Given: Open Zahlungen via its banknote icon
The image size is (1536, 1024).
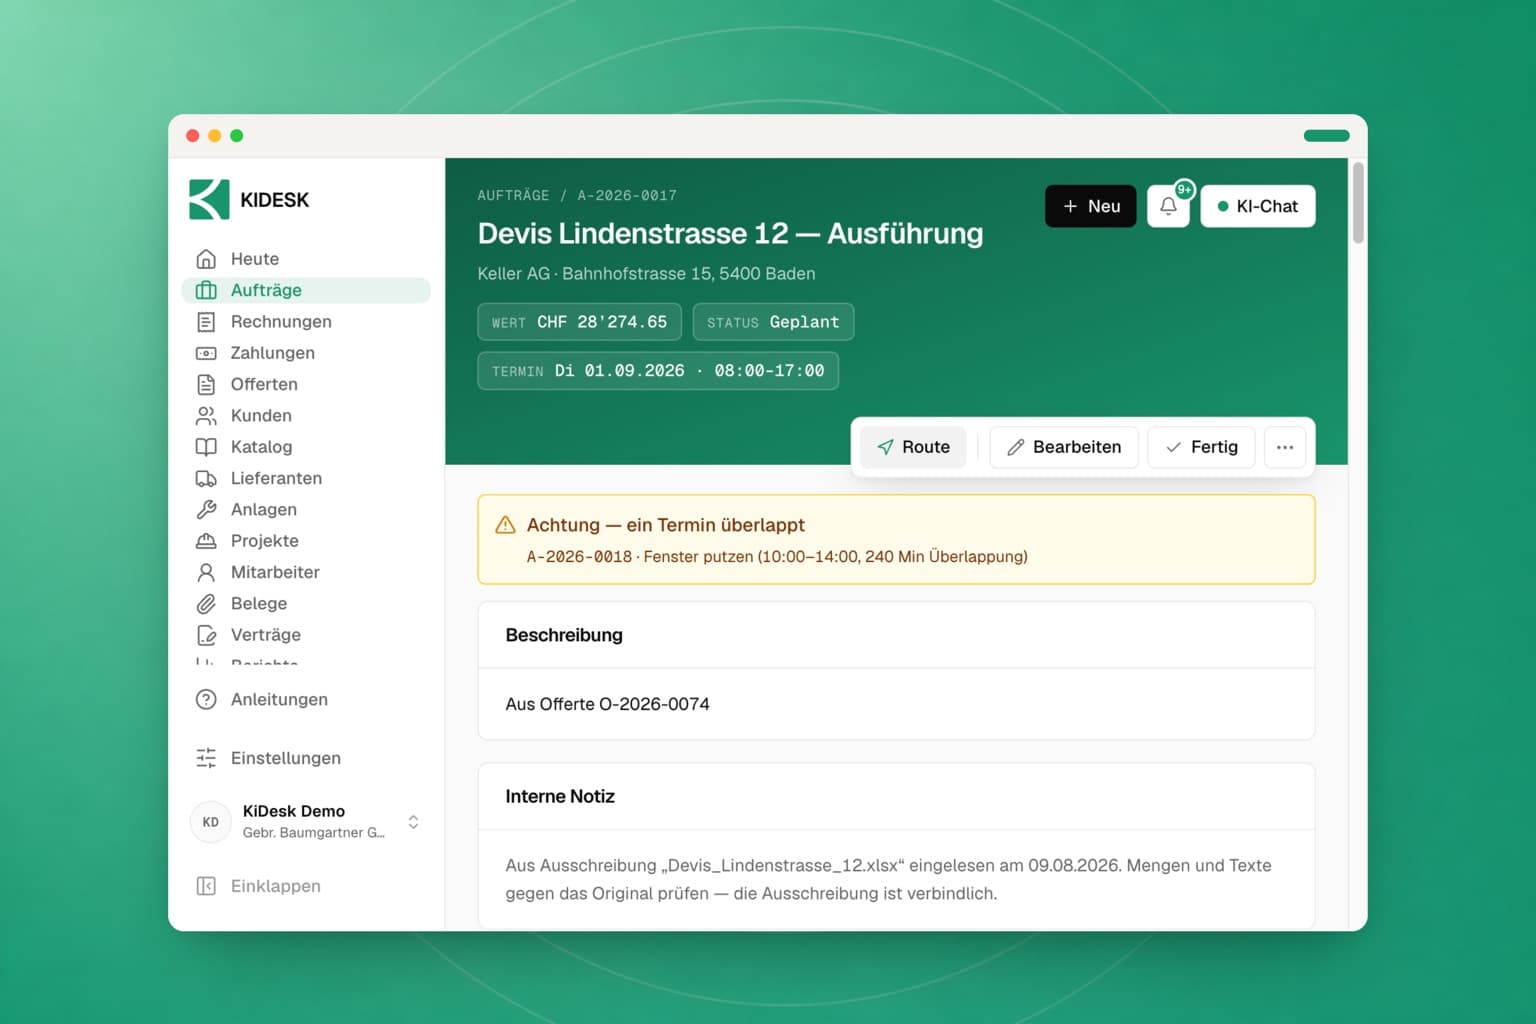Looking at the screenshot, I should click(x=206, y=353).
